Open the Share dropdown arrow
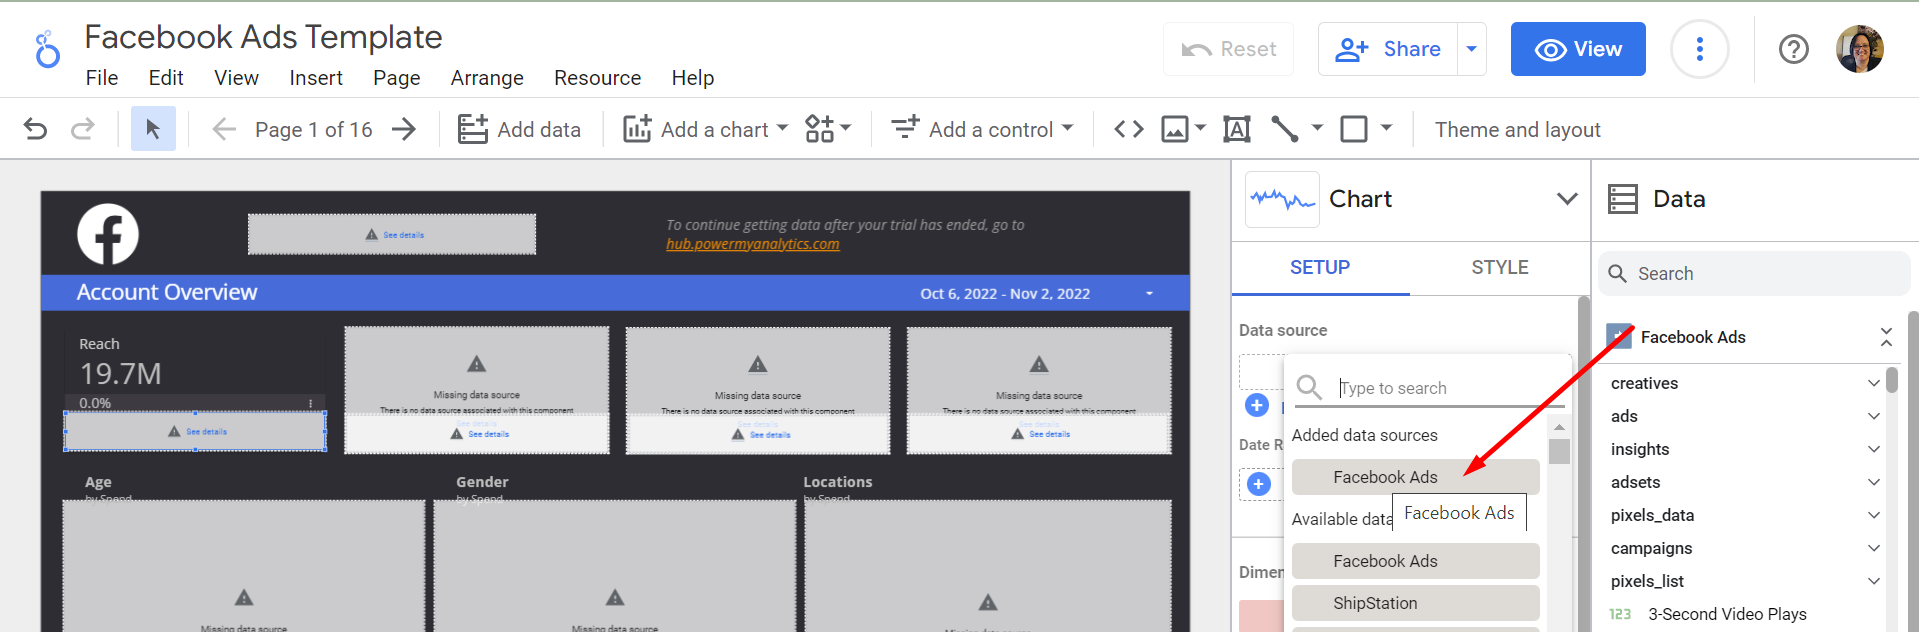 1471,49
